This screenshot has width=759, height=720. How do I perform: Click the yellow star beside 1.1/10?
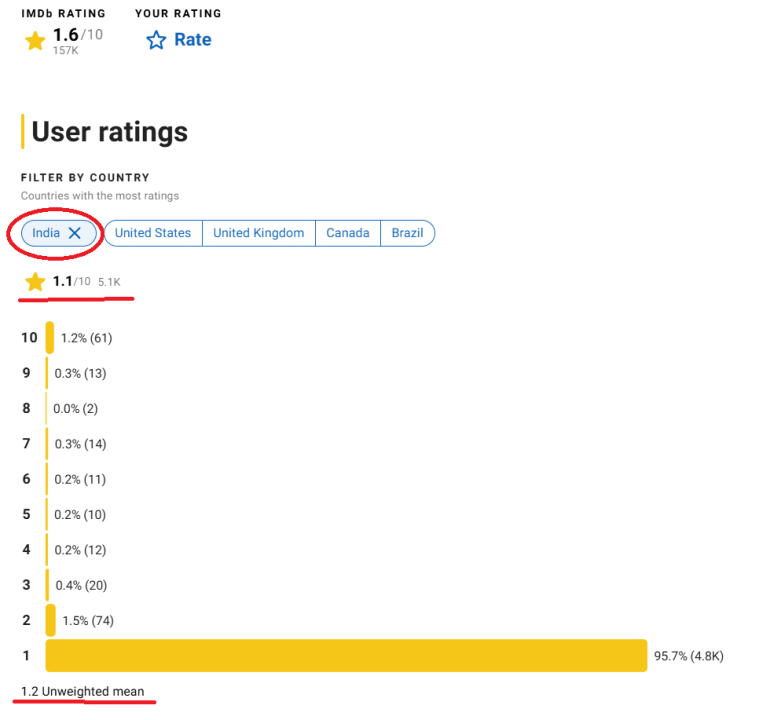tap(35, 282)
